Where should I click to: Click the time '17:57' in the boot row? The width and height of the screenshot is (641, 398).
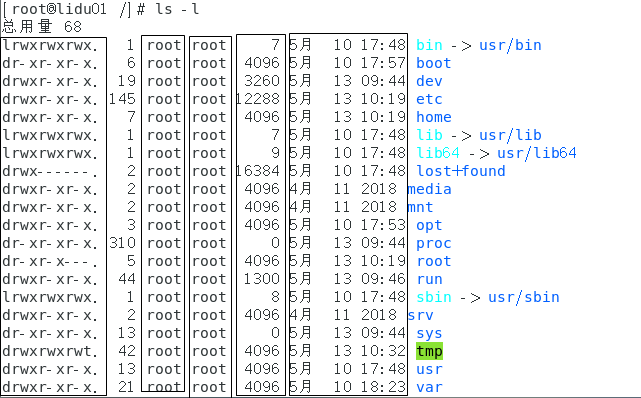tap(383, 63)
